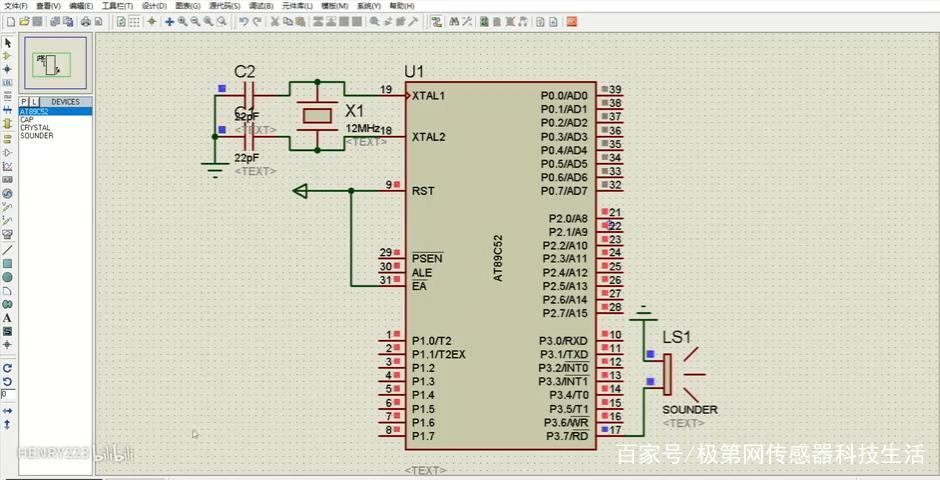Select the Terminals mode tool
The width and height of the screenshot is (940, 480).
click(8, 139)
